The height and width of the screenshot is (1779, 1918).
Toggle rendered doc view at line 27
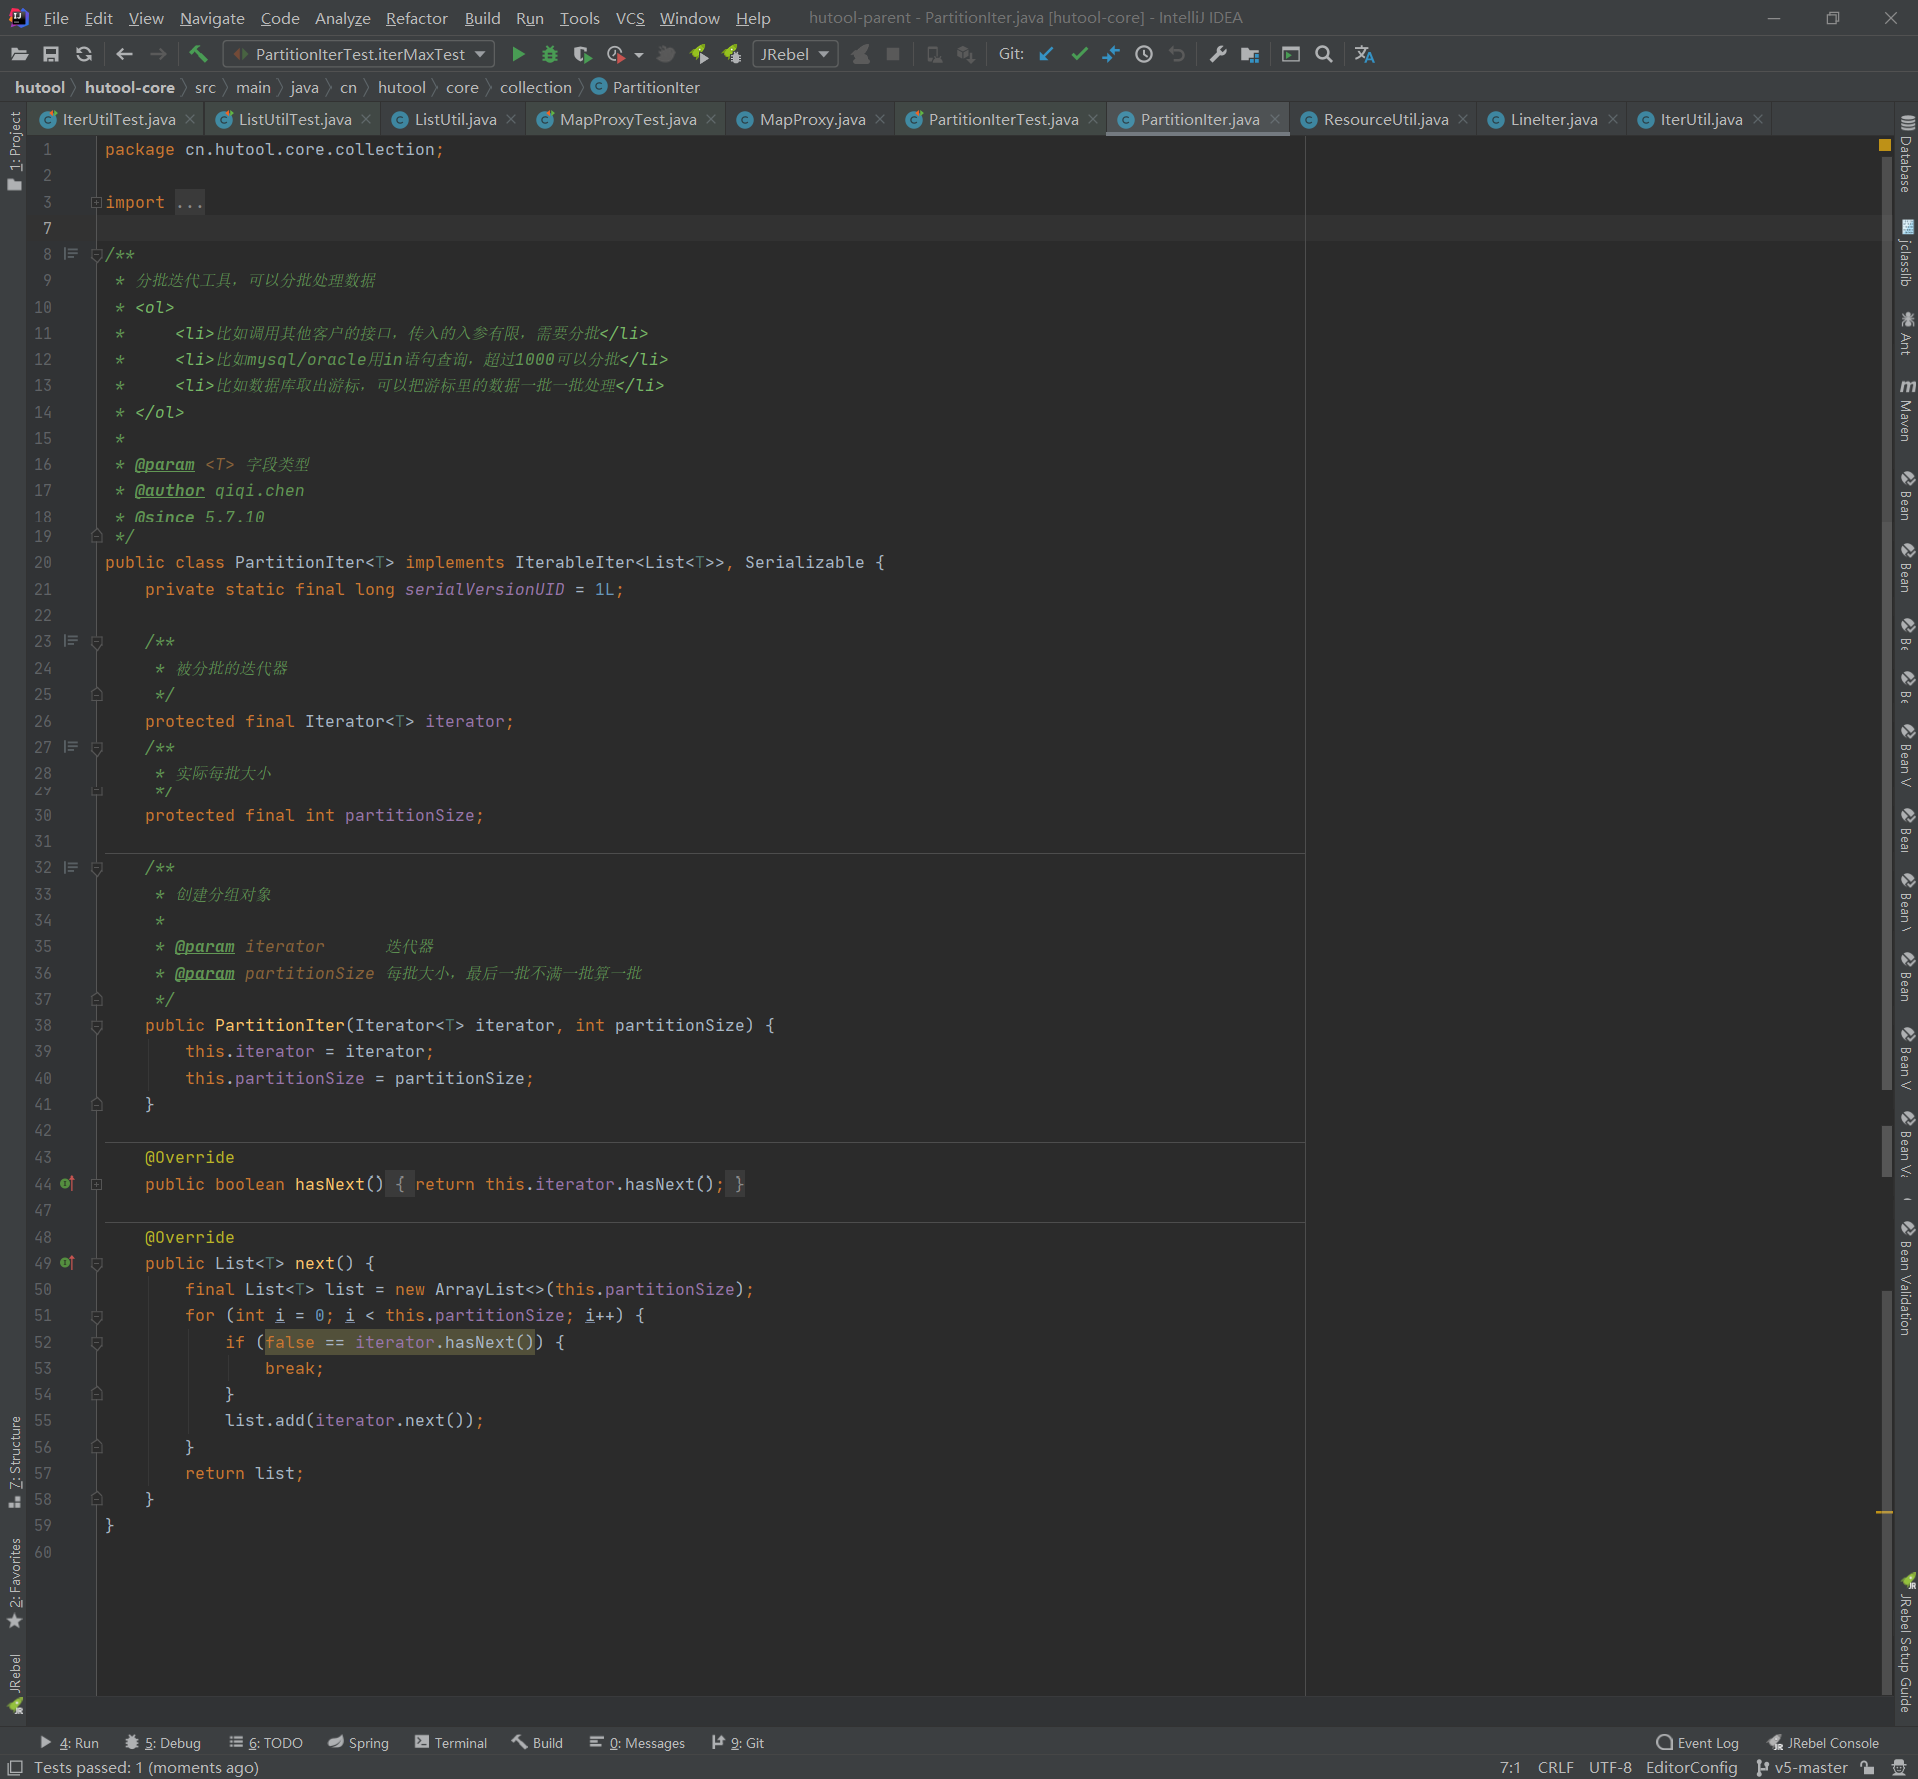71,746
